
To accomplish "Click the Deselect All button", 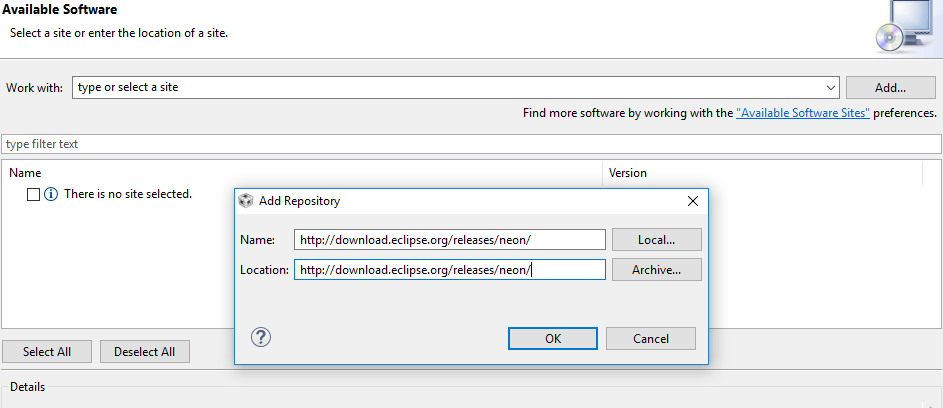I will point(144,351).
